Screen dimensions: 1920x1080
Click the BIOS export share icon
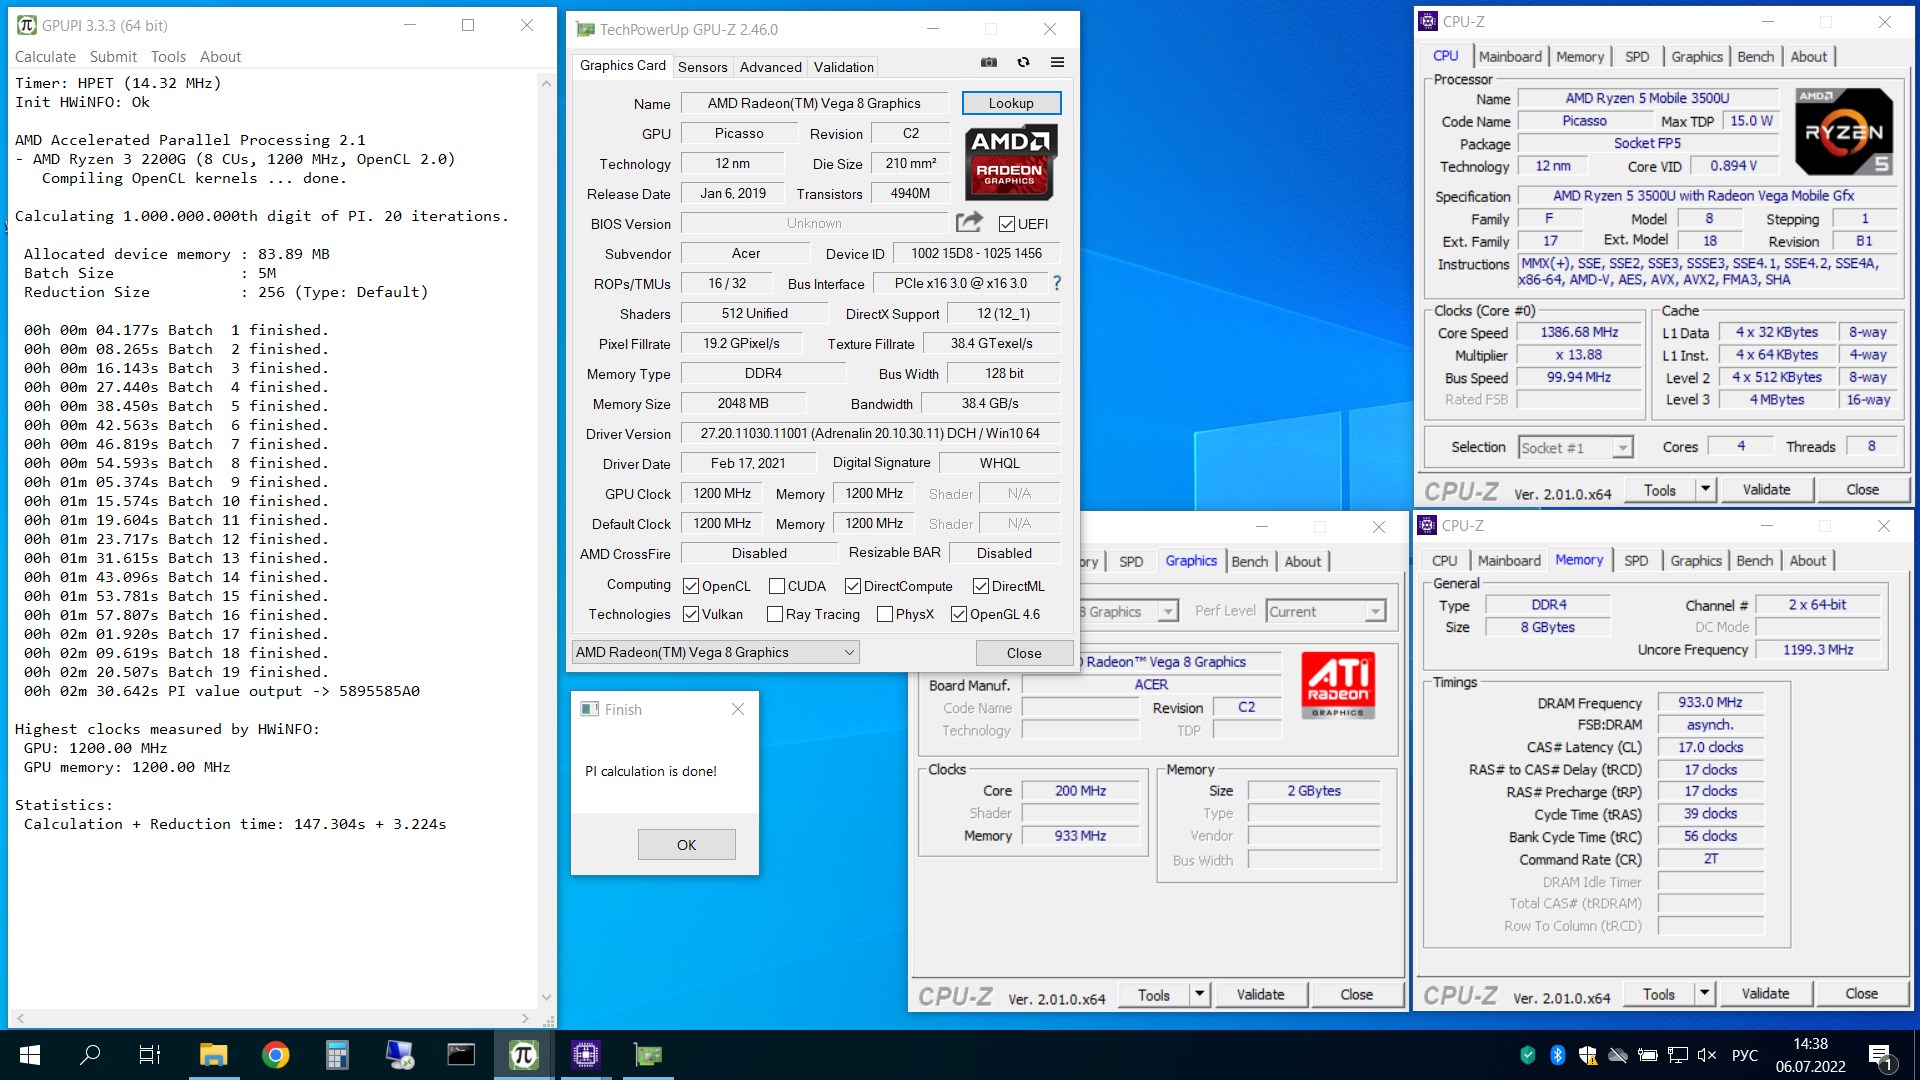[x=969, y=222]
